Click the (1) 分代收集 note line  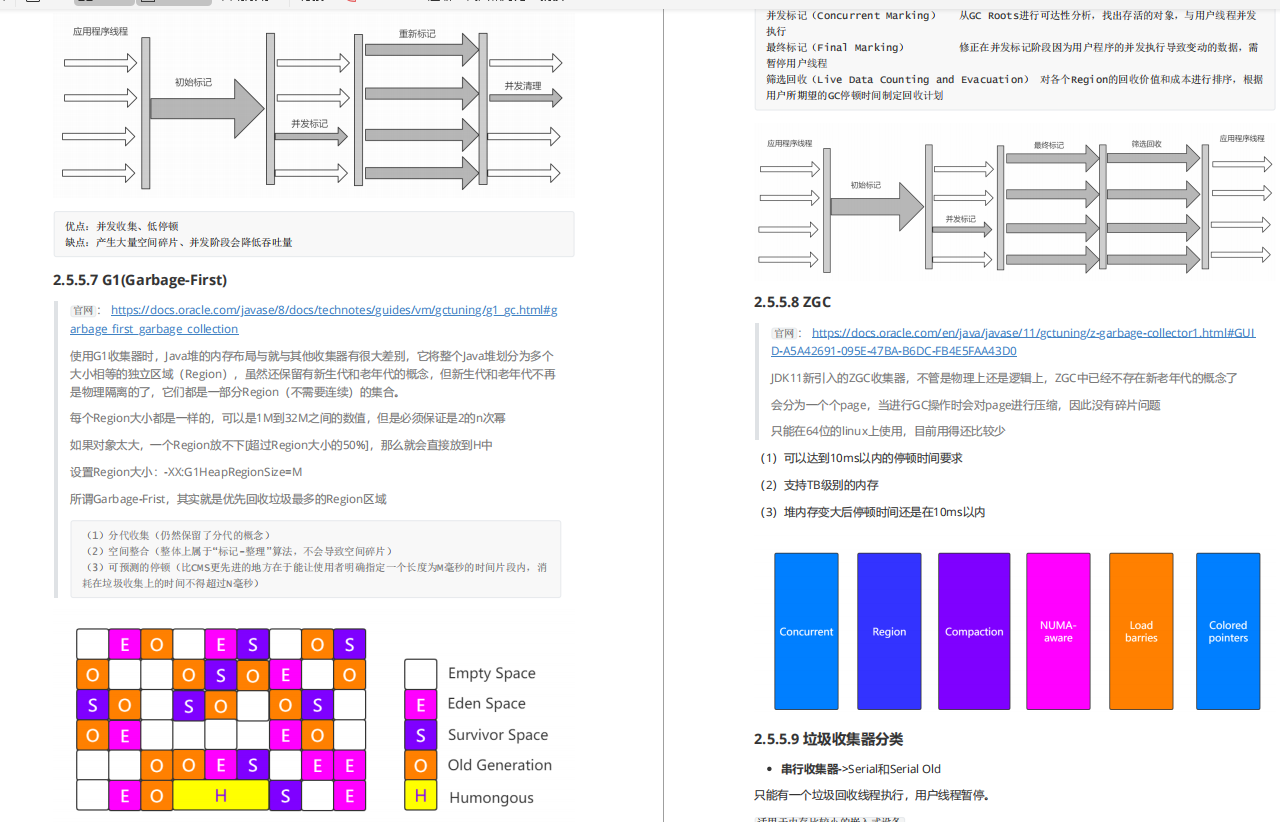point(178,535)
